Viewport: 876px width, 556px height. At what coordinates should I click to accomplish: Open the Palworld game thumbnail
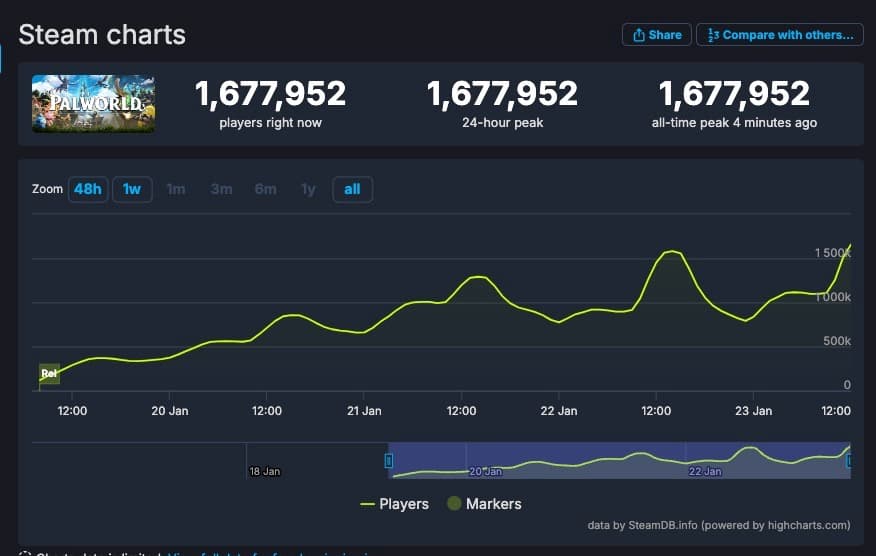pos(93,103)
